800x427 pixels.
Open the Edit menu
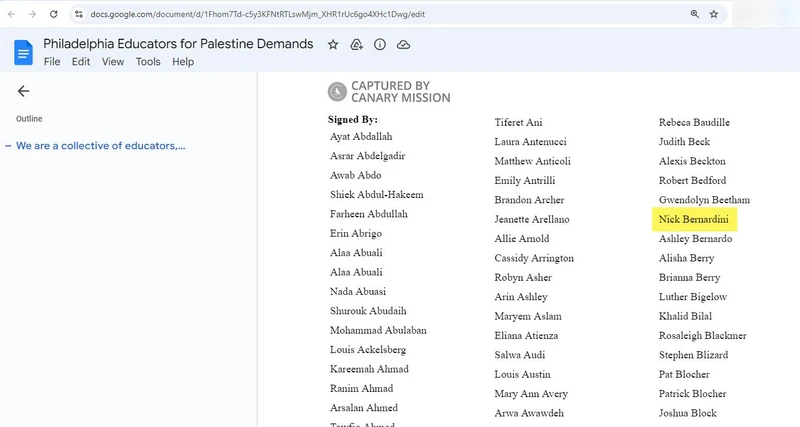tap(81, 62)
